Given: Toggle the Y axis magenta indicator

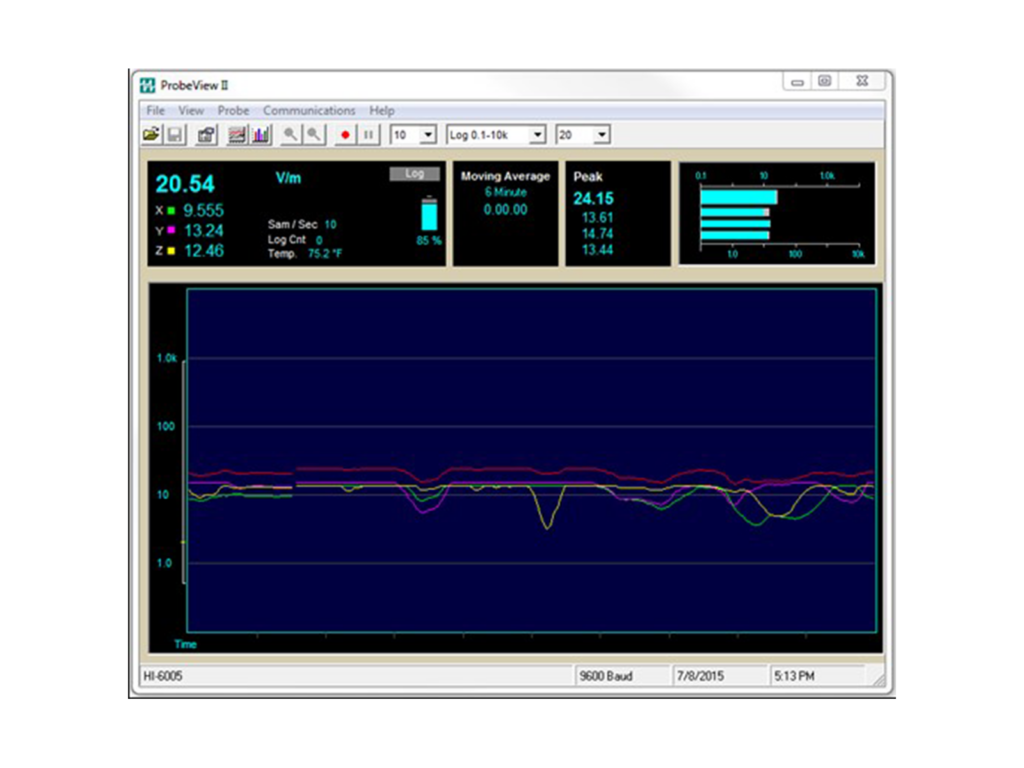Looking at the screenshot, I should click(x=172, y=230).
